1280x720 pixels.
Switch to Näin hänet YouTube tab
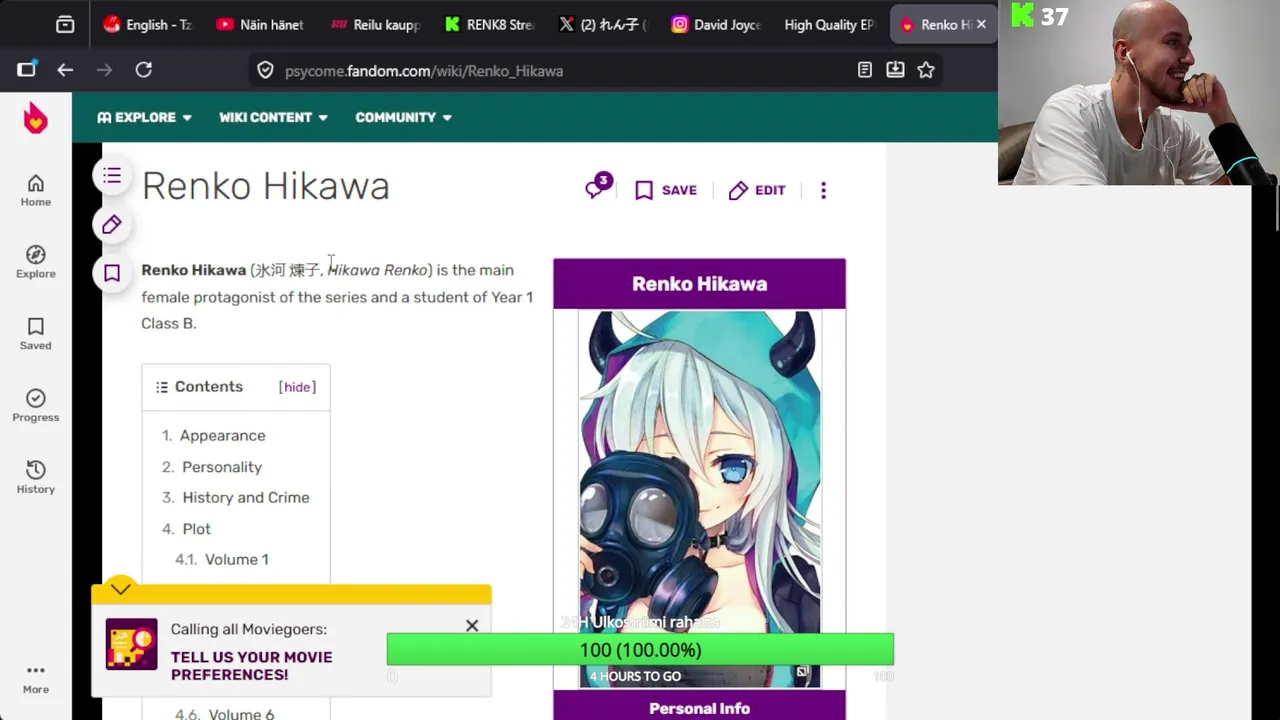260,25
